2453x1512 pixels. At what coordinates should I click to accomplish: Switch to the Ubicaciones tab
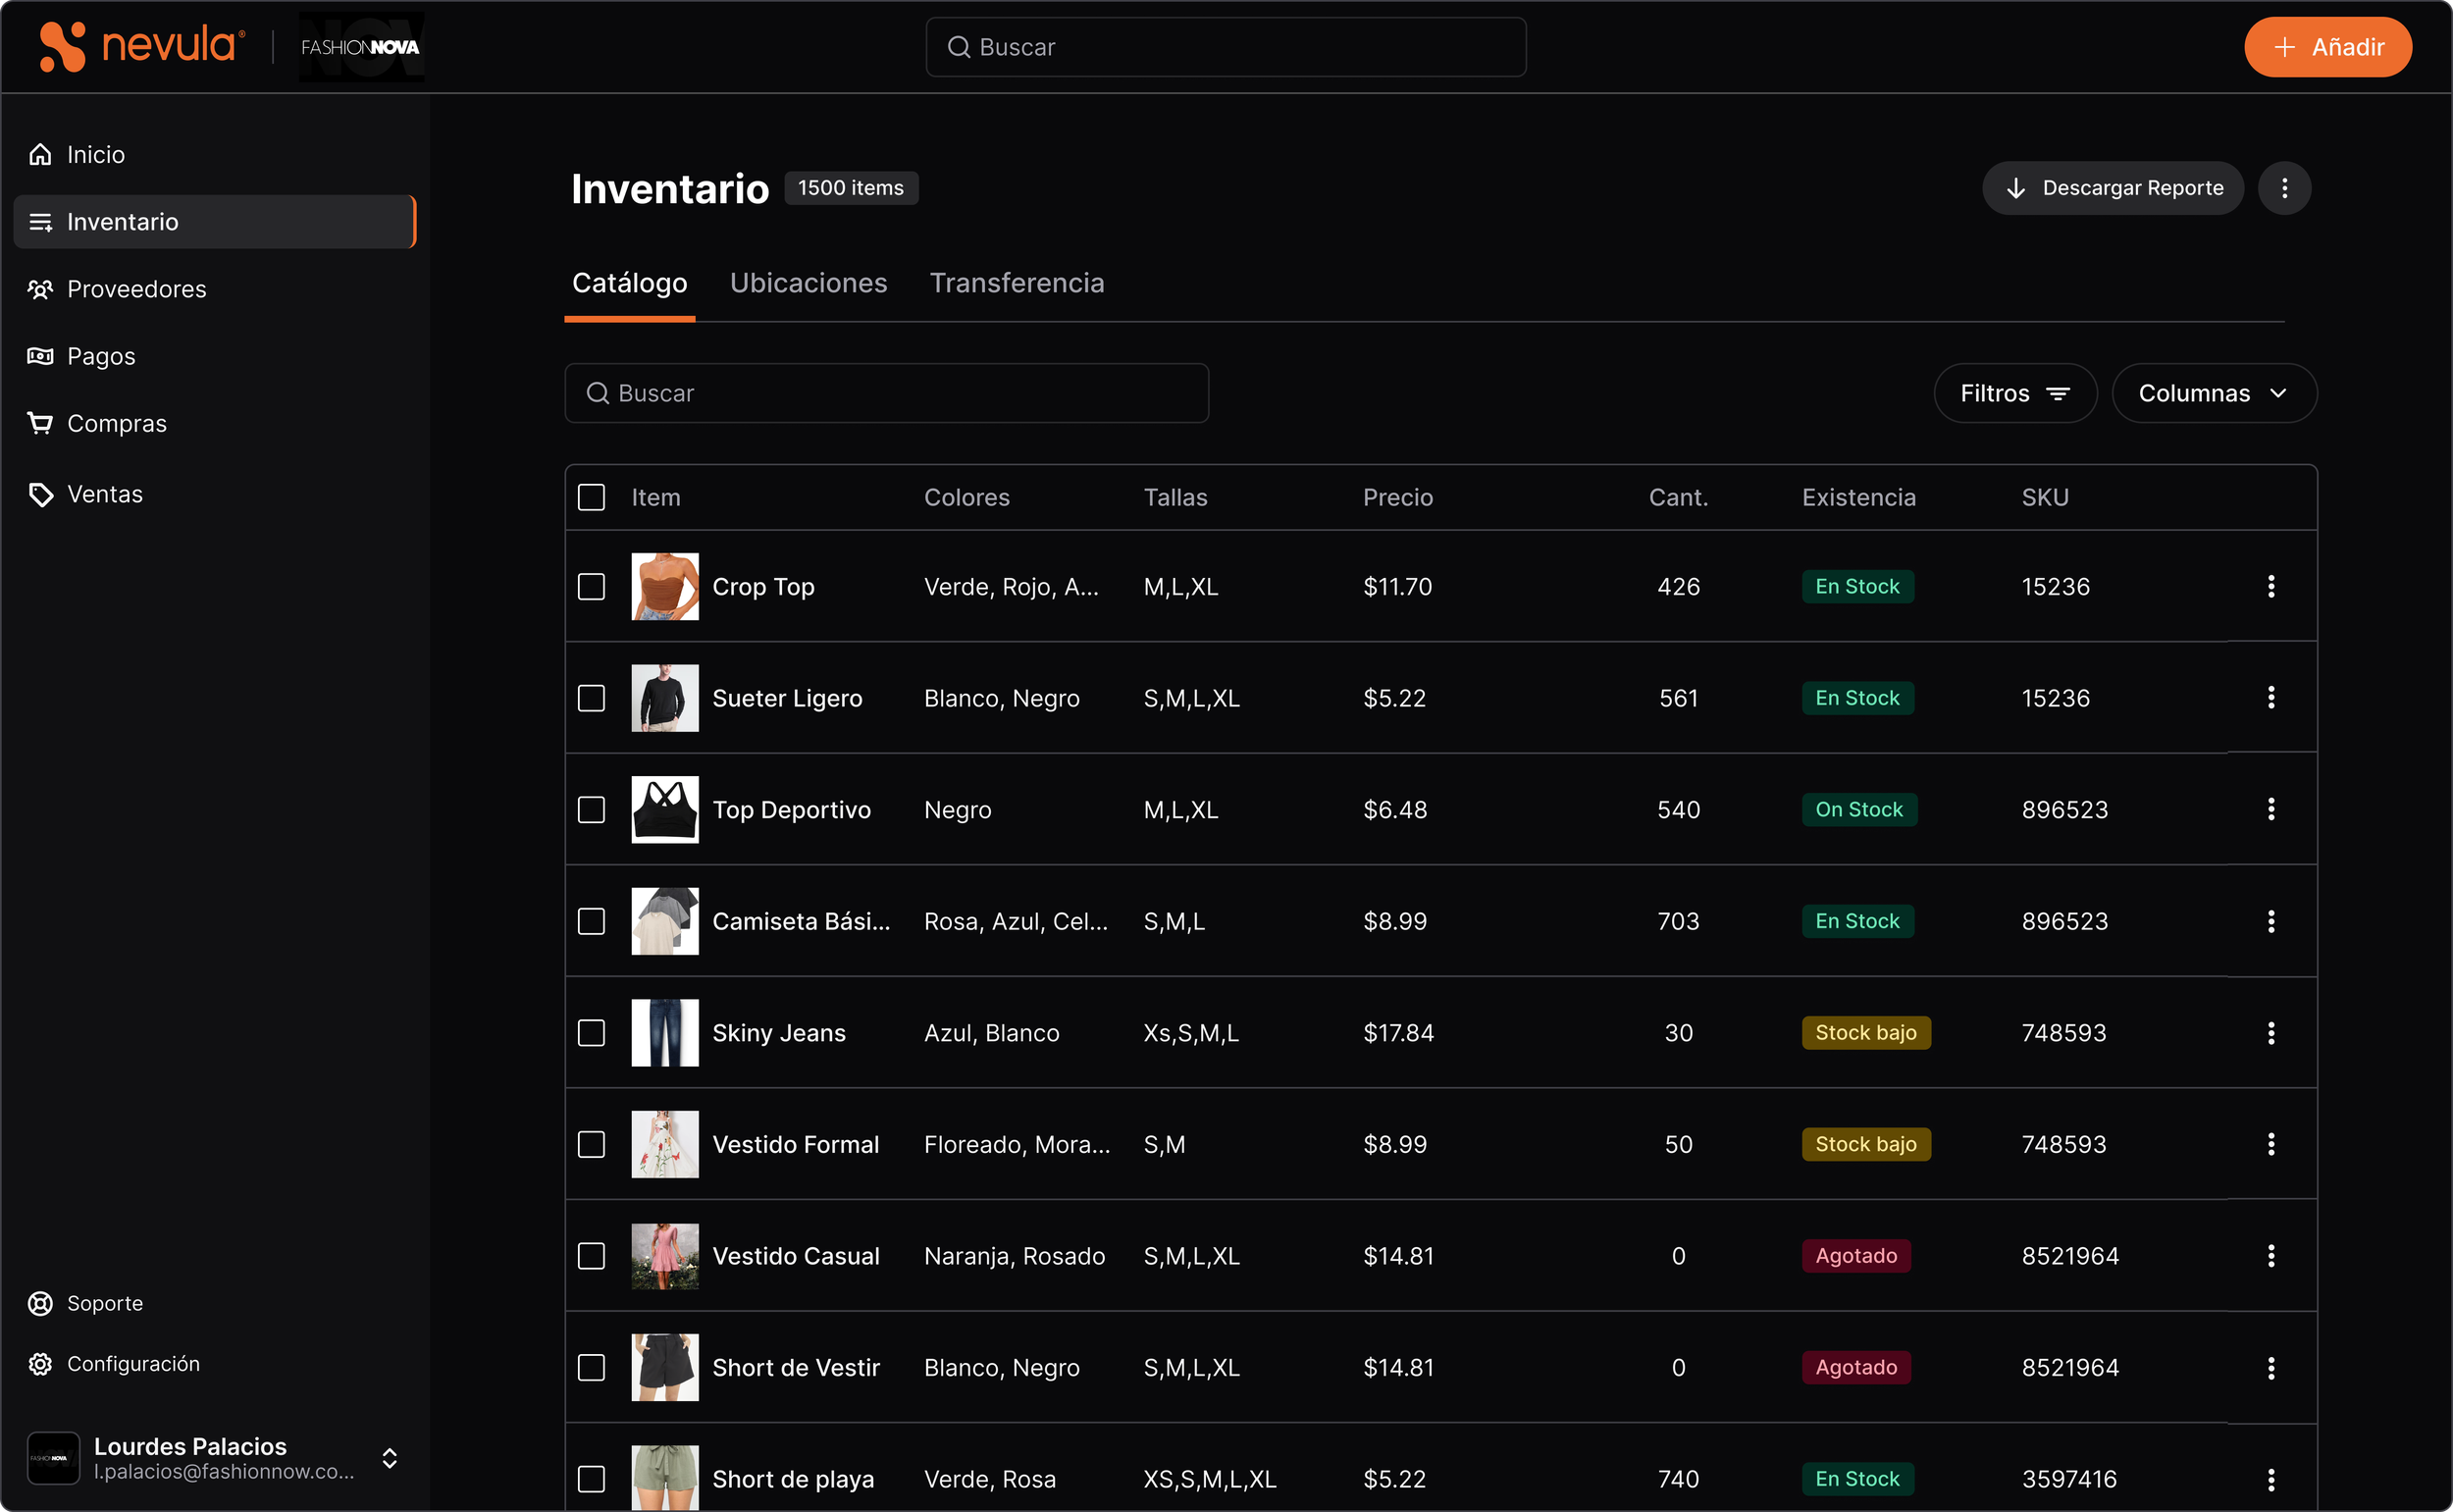coord(808,283)
